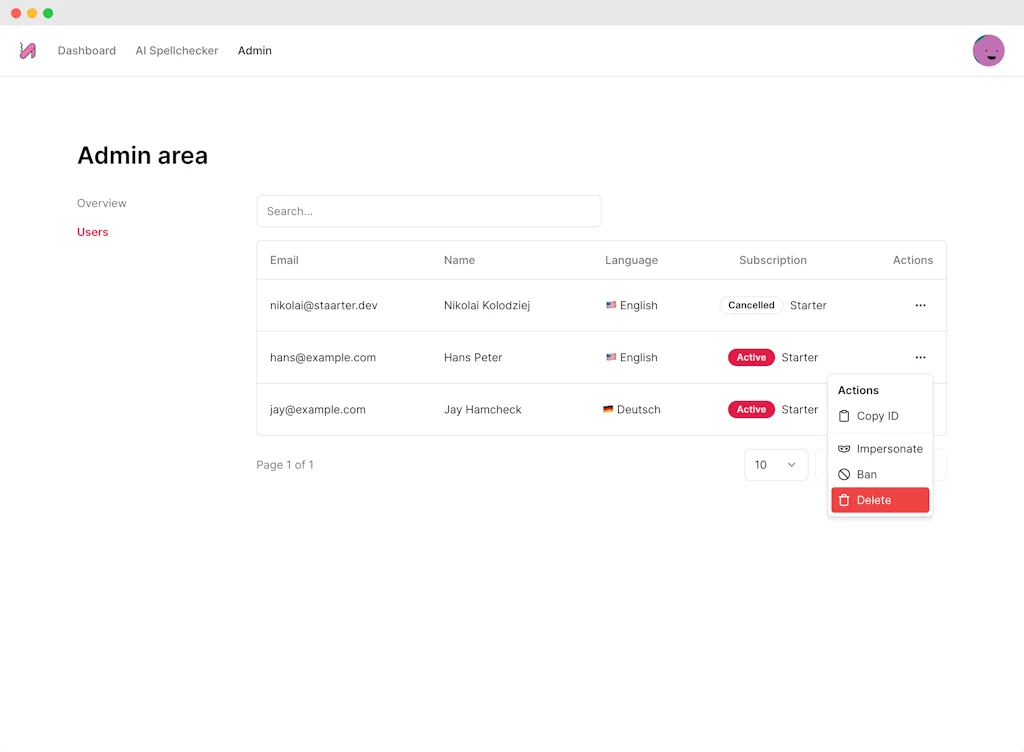Viewport: 1024px width, 752px height.
Task: Select Delete from the Actions menu
Action: click(880, 500)
